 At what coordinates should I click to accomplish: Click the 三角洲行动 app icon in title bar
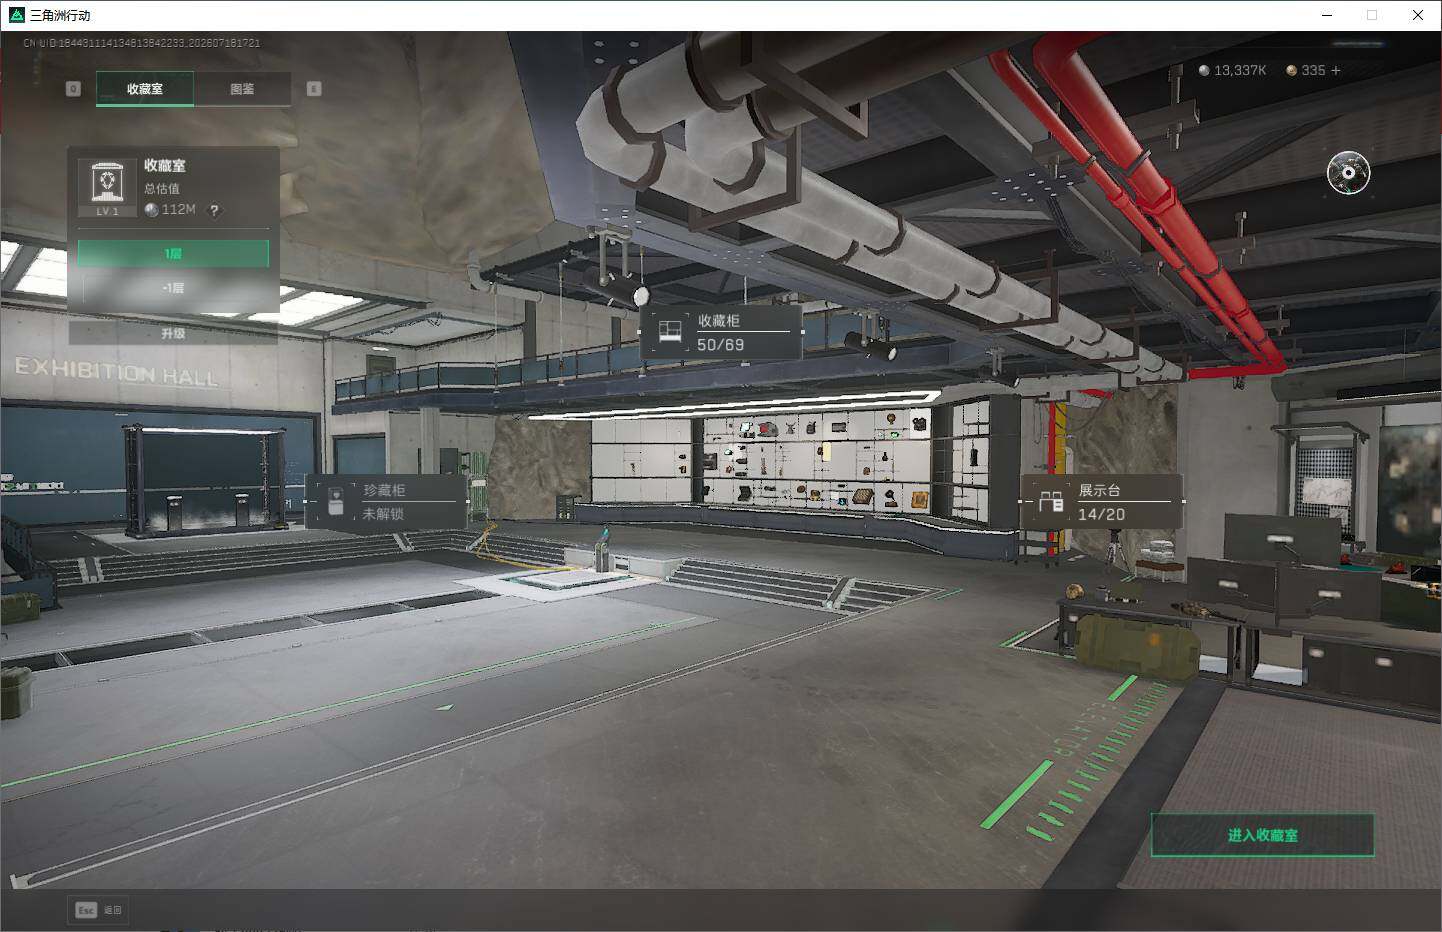(16, 15)
